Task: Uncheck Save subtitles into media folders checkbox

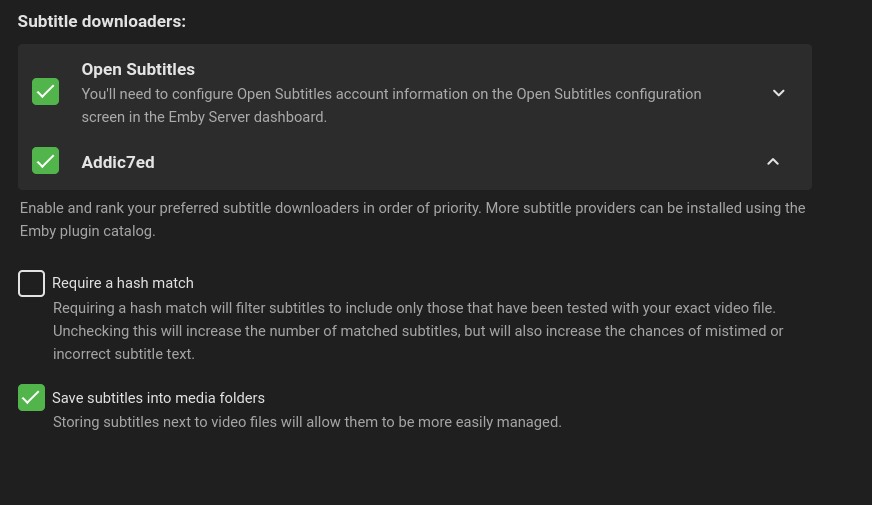Action: (x=31, y=397)
